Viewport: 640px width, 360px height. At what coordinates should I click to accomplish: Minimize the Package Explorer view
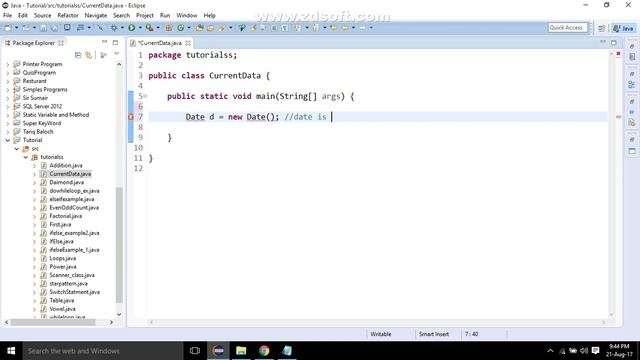pyautogui.click(x=104, y=42)
